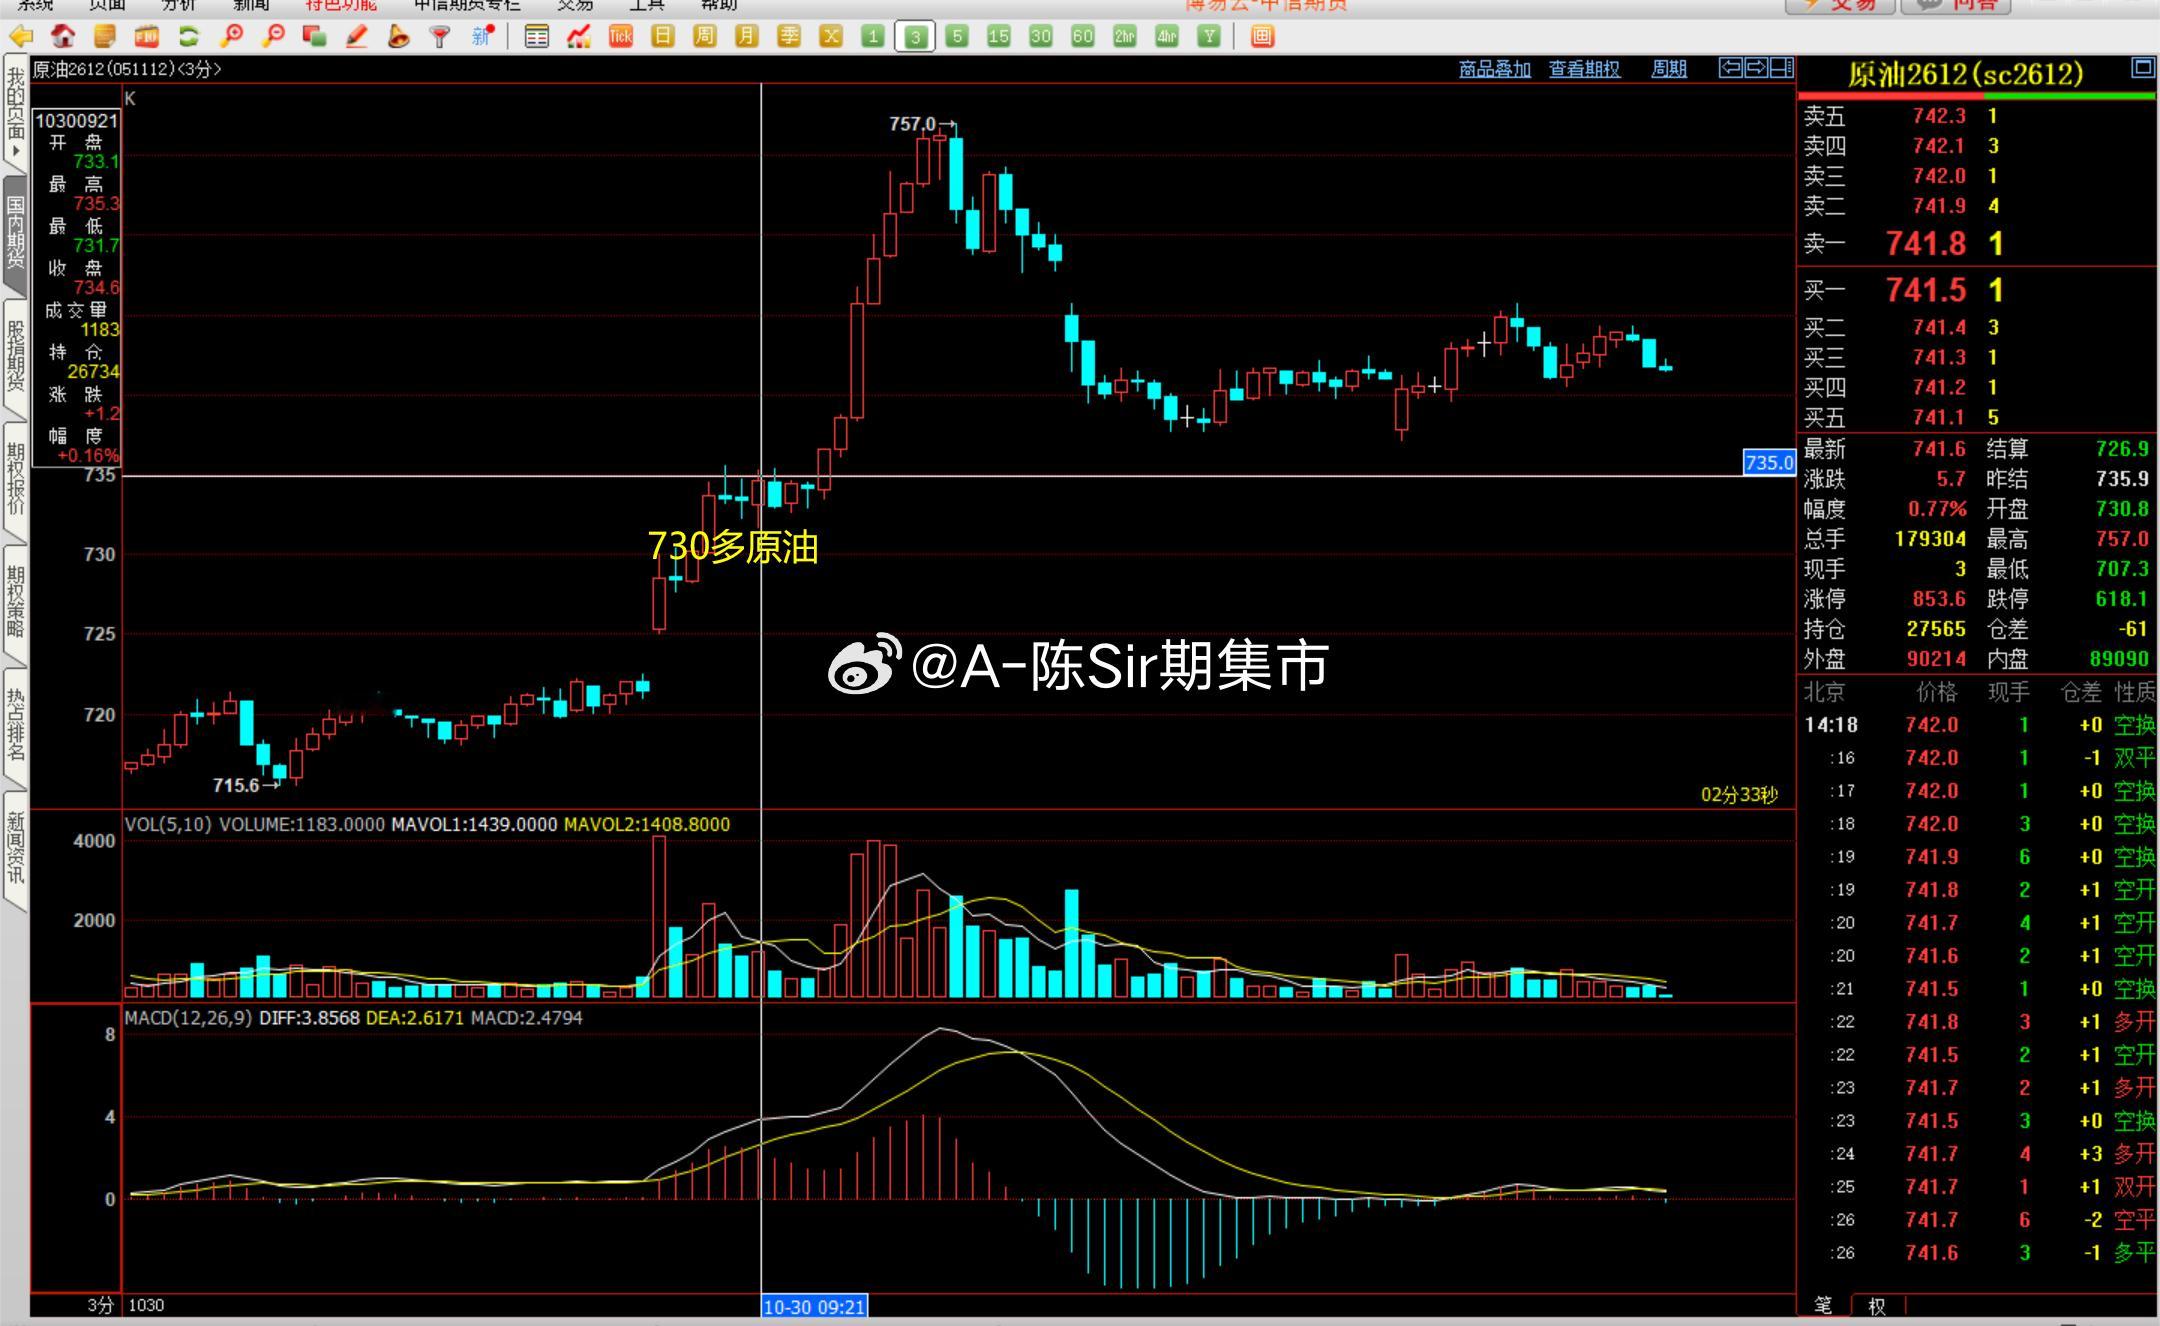Image resolution: width=2160 pixels, height=1326 pixels.
Task: Click the green refresh arrows icon
Action: (188, 37)
